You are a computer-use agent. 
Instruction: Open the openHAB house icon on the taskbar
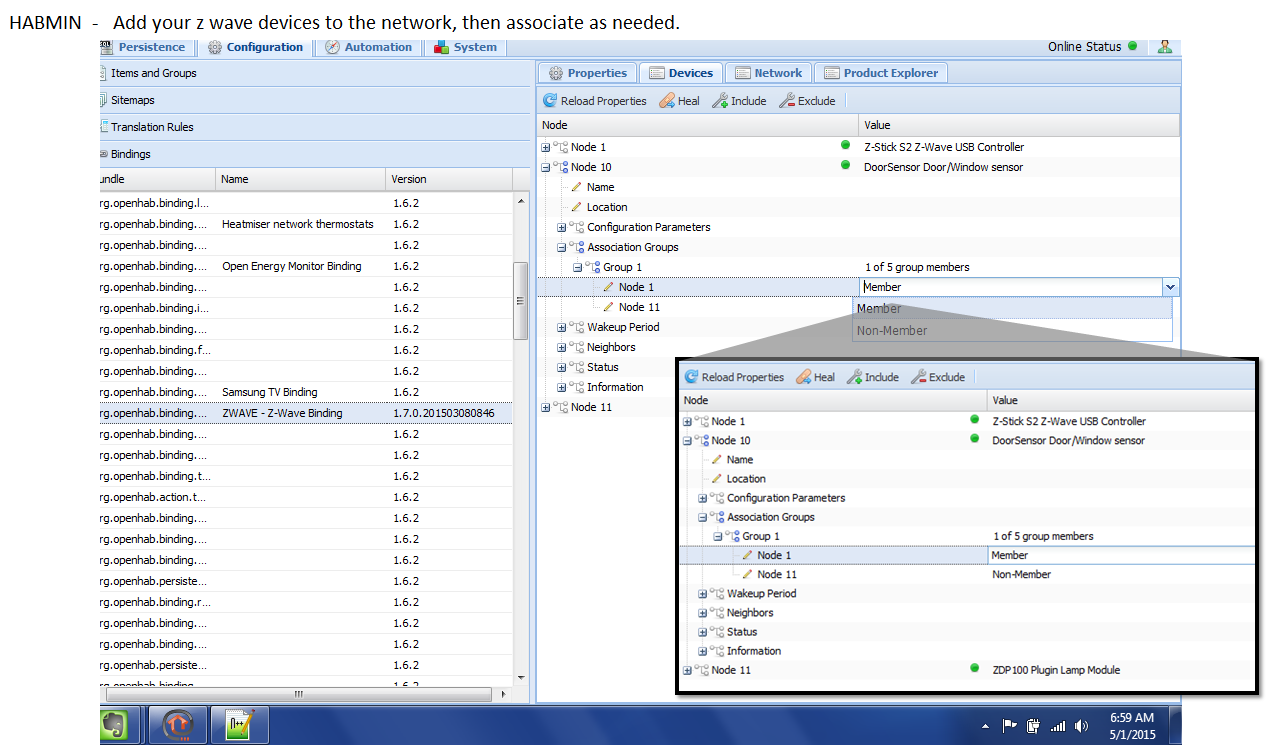click(178, 725)
